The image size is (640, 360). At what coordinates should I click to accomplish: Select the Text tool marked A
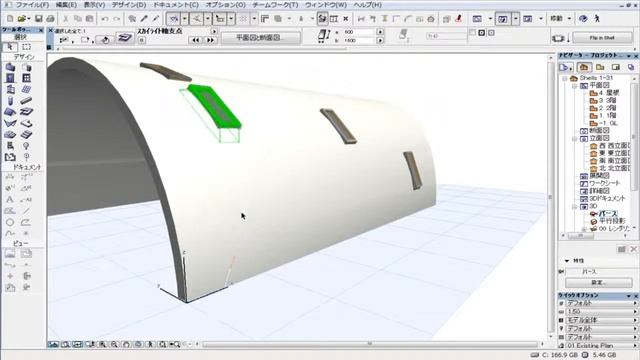(10, 200)
